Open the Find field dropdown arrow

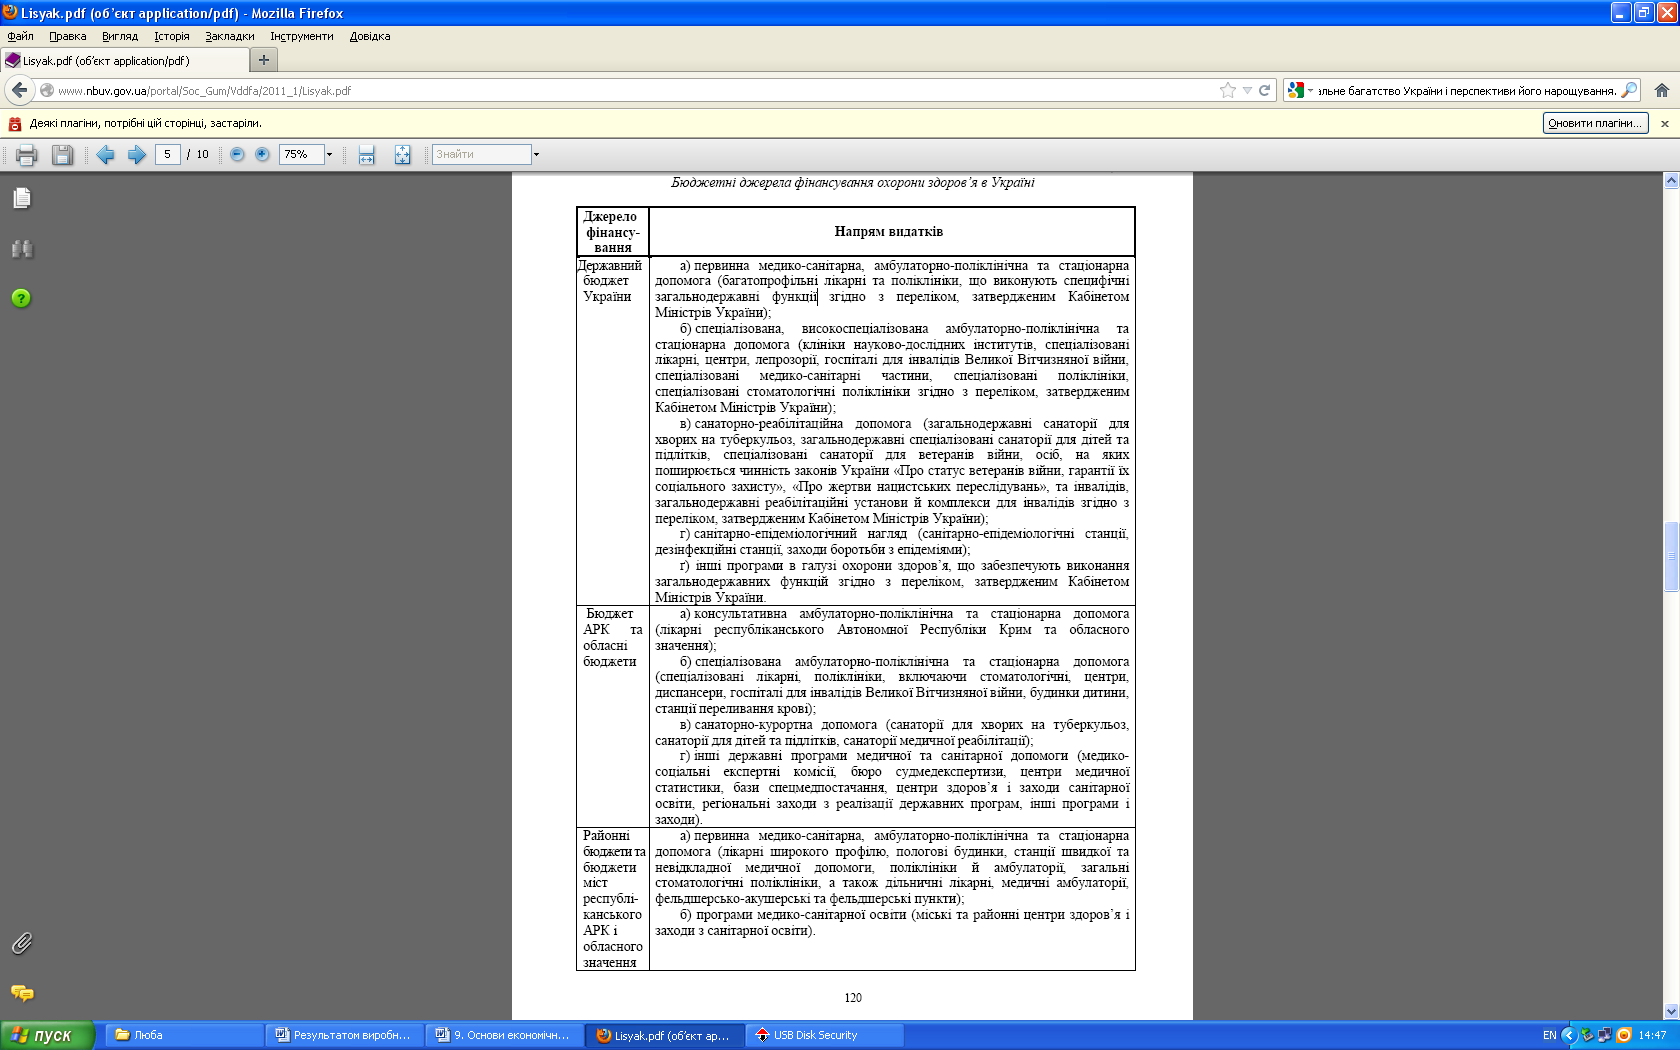(536, 154)
